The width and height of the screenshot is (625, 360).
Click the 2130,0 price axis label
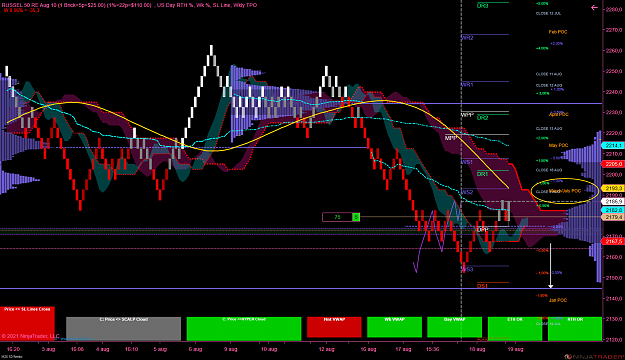pos(614,319)
